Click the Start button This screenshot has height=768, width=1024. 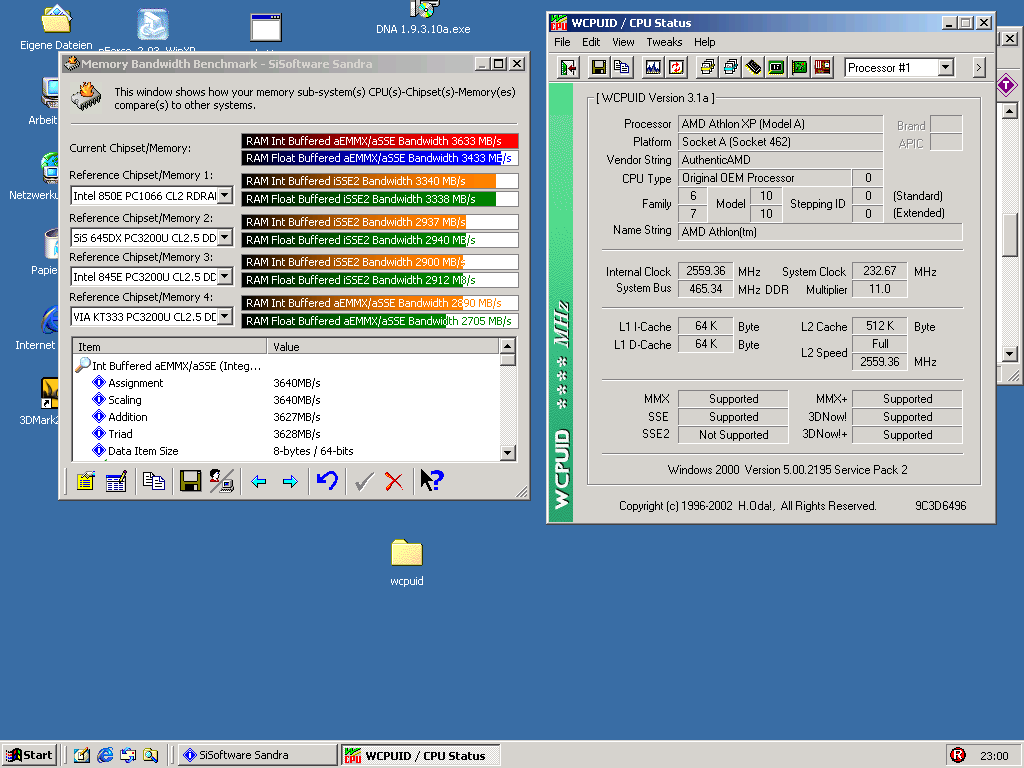(29, 755)
